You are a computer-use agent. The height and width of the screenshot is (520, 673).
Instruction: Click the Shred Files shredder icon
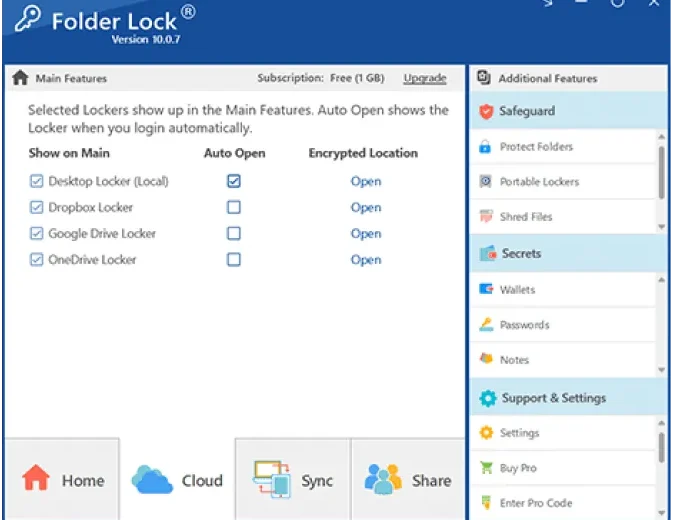point(486,216)
